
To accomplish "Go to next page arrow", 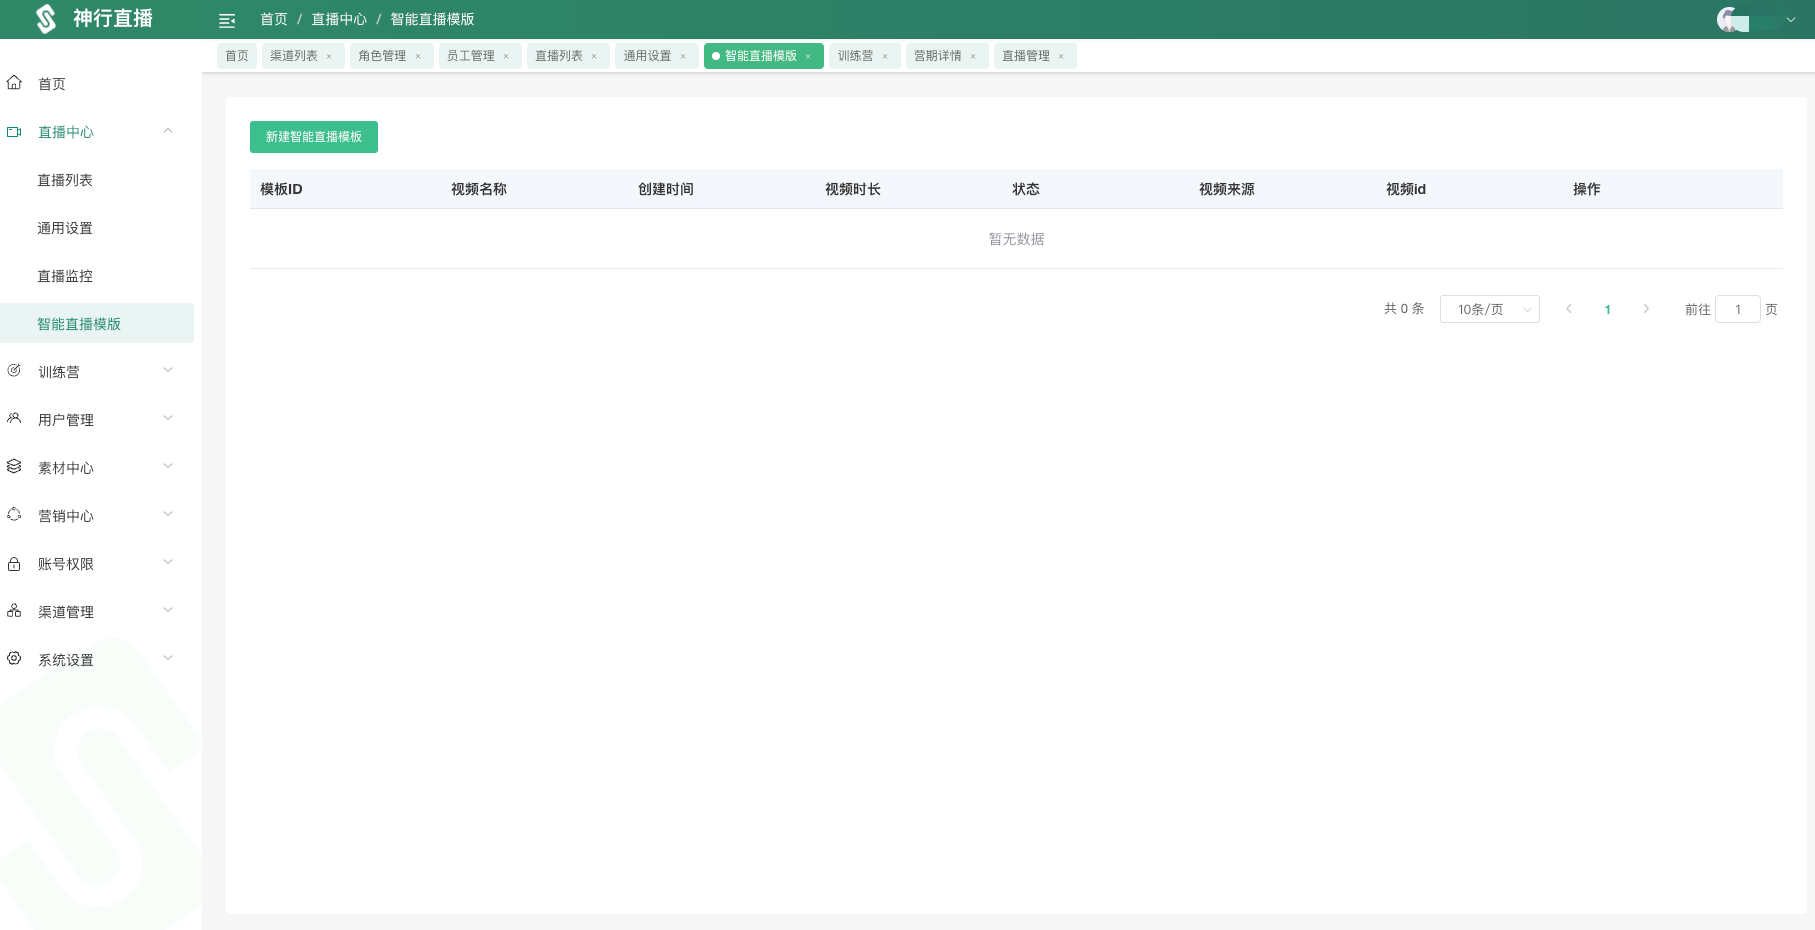I will 1646,309.
